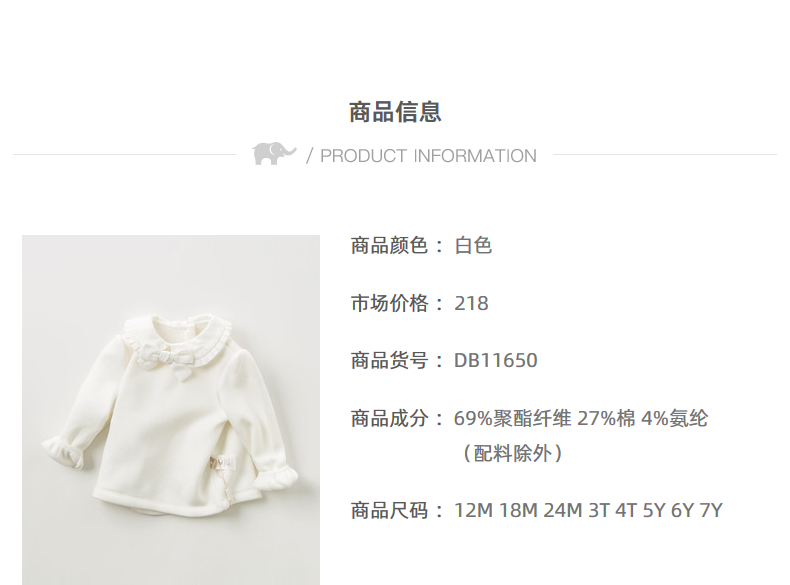The height and width of the screenshot is (585, 790).
Task: Select size 24M
Action: click(x=563, y=510)
